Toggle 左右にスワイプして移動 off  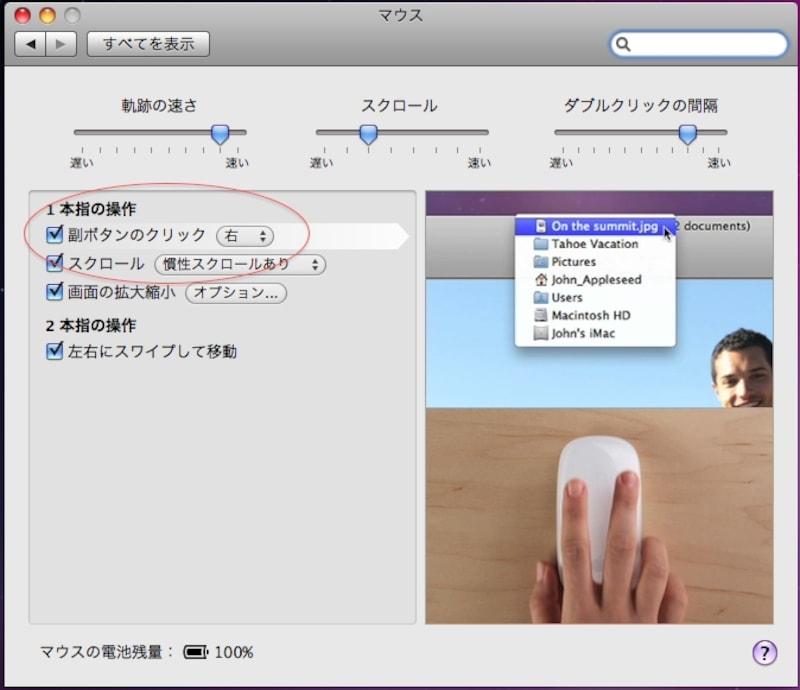54,351
